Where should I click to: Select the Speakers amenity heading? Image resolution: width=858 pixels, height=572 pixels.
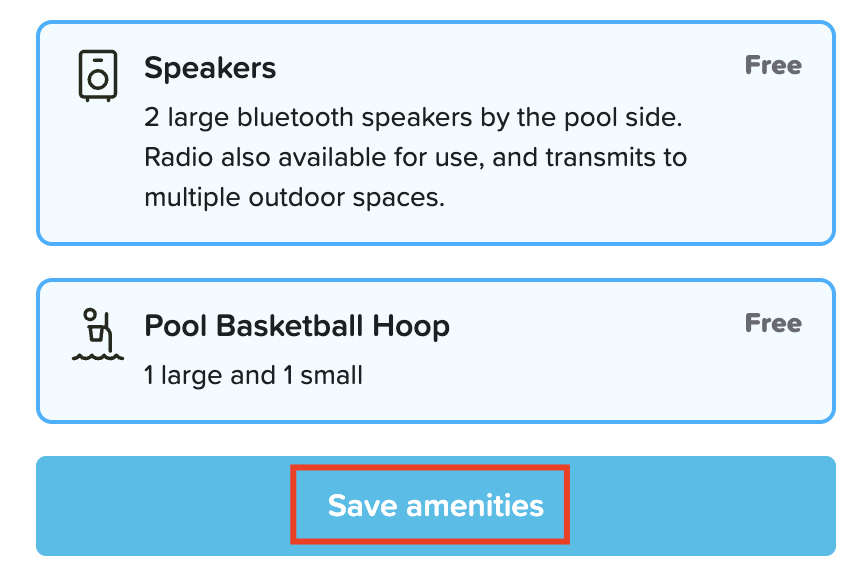tap(210, 68)
